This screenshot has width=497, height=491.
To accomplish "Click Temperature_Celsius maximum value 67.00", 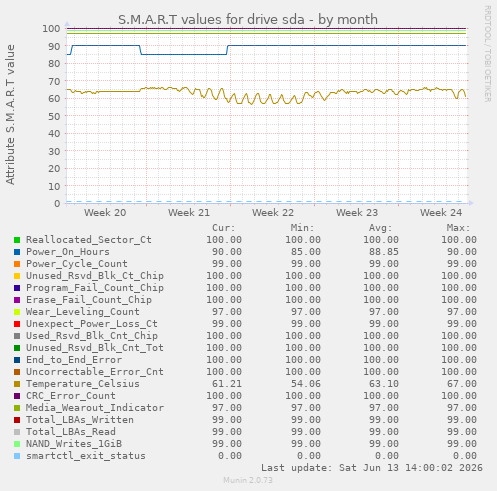I will [x=462, y=384].
